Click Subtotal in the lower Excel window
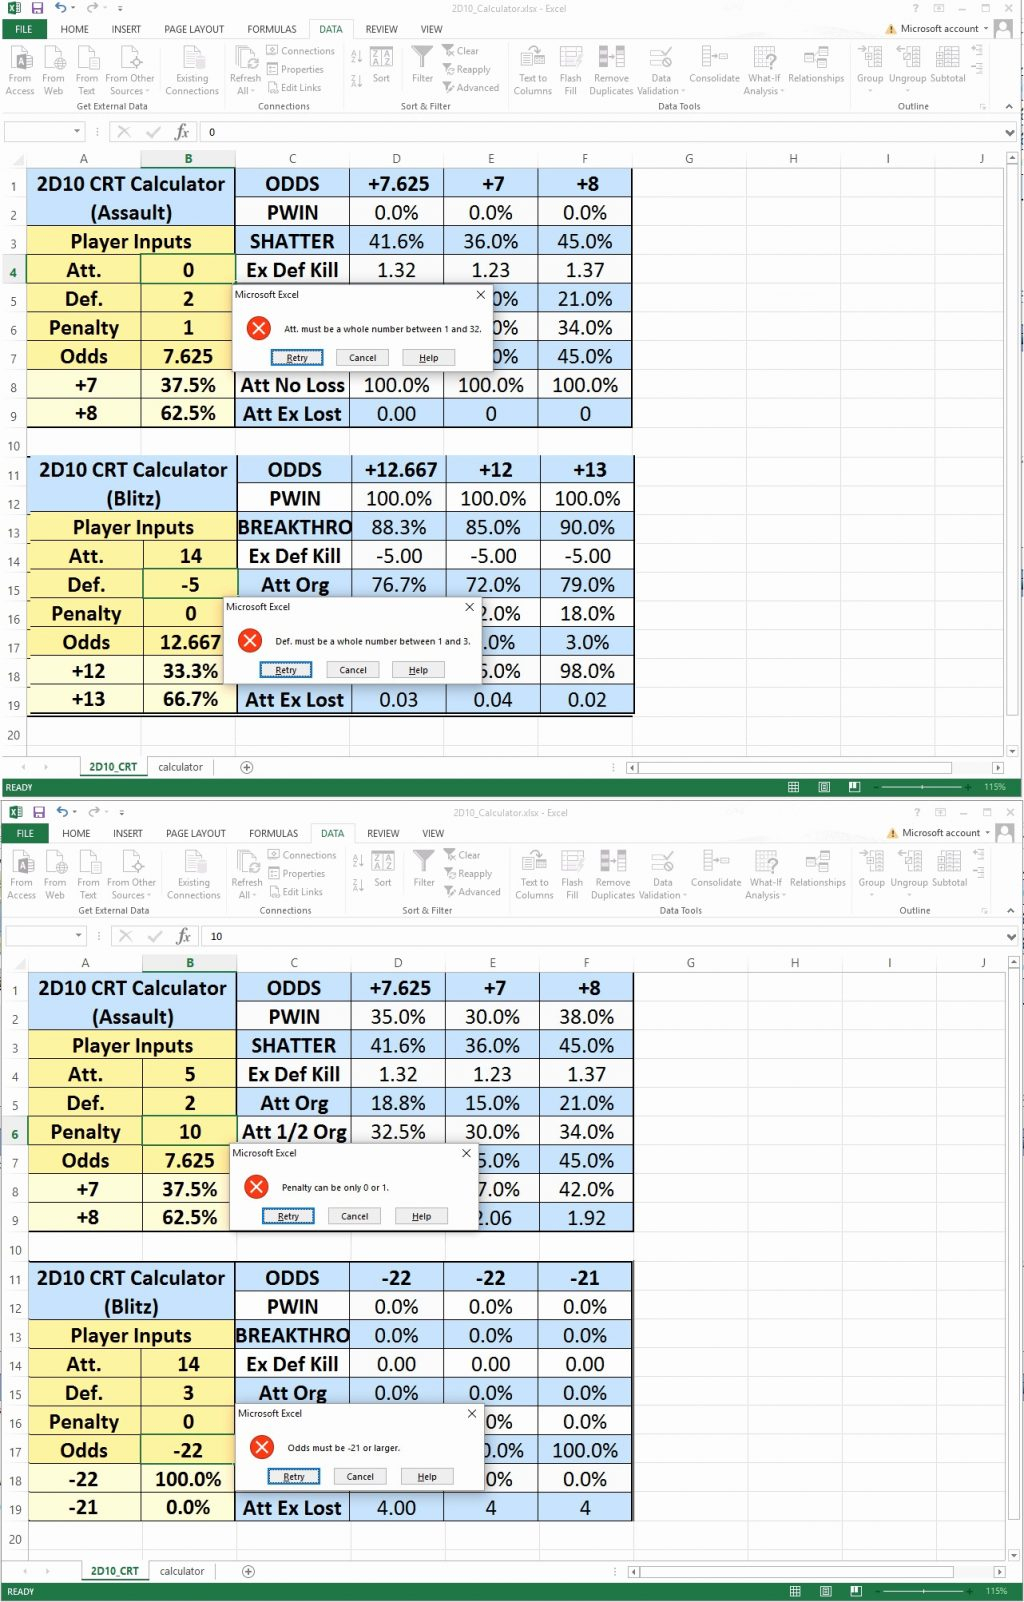Screen dimensions: 1024x1602 click(x=950, y=868)
